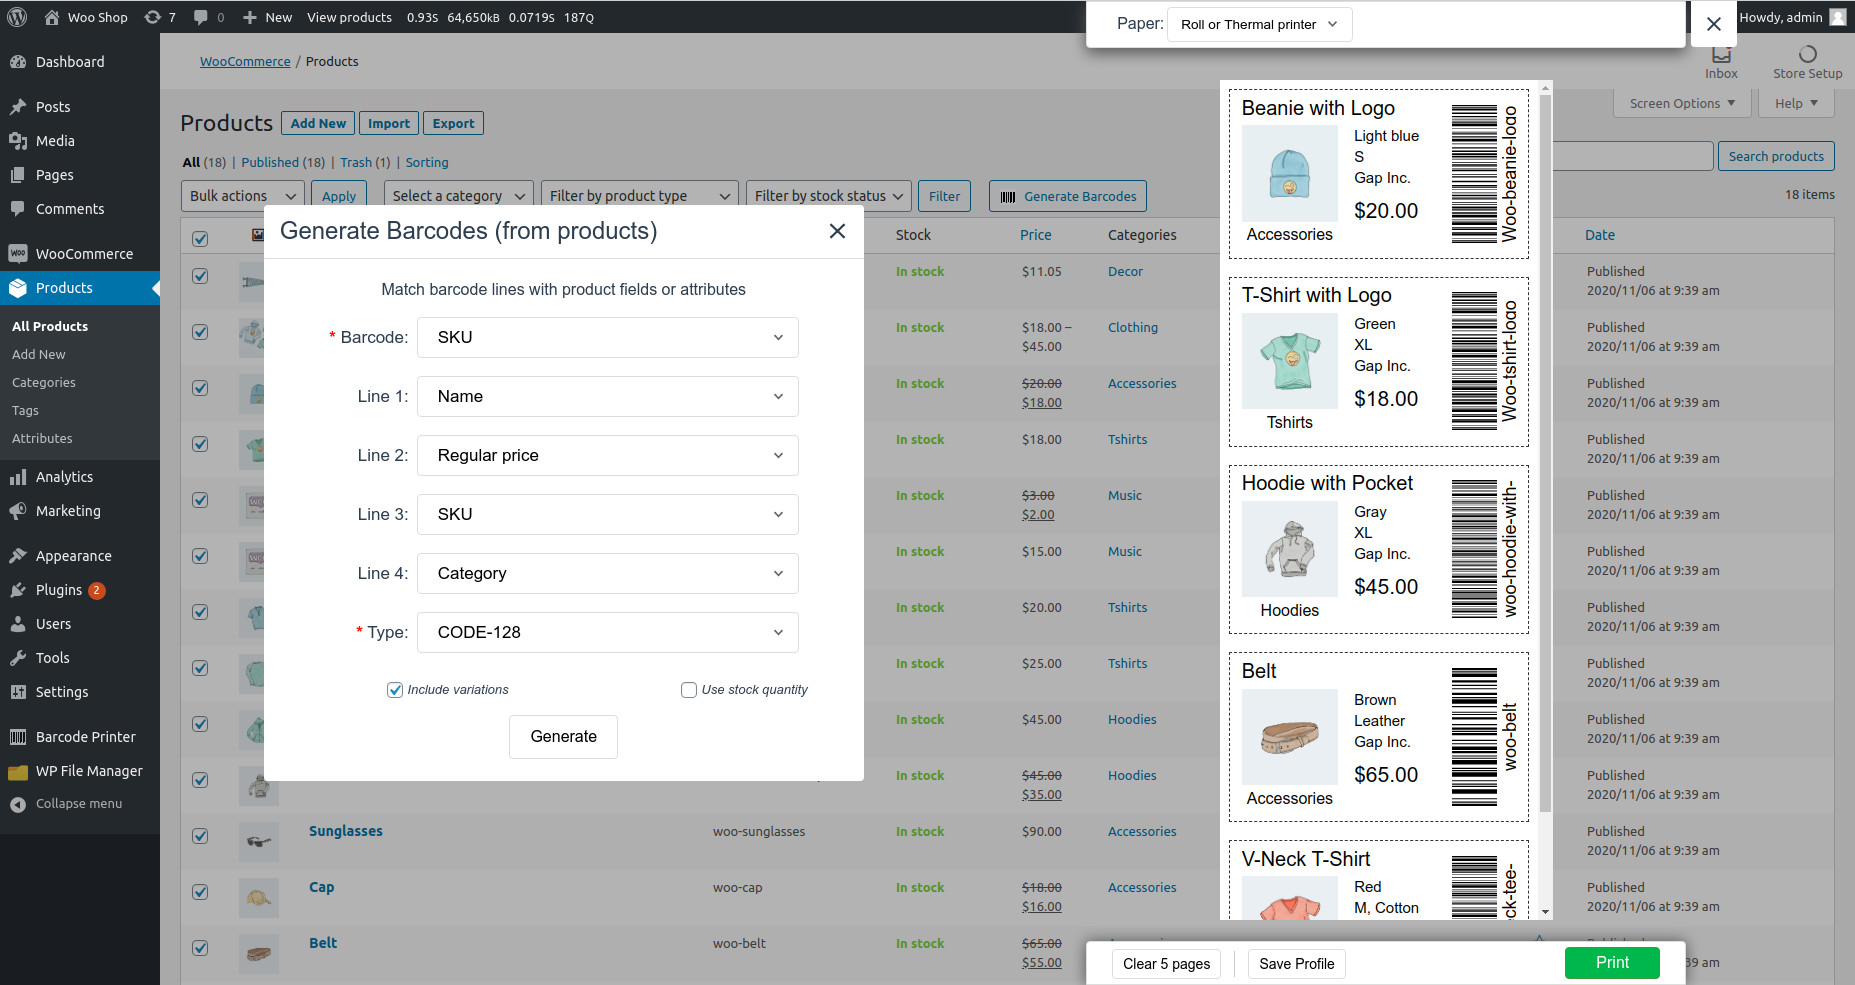This screenshot has width=1855, height=985.
Task: Click the Plugins icon in sidebar
Action: 18,590
